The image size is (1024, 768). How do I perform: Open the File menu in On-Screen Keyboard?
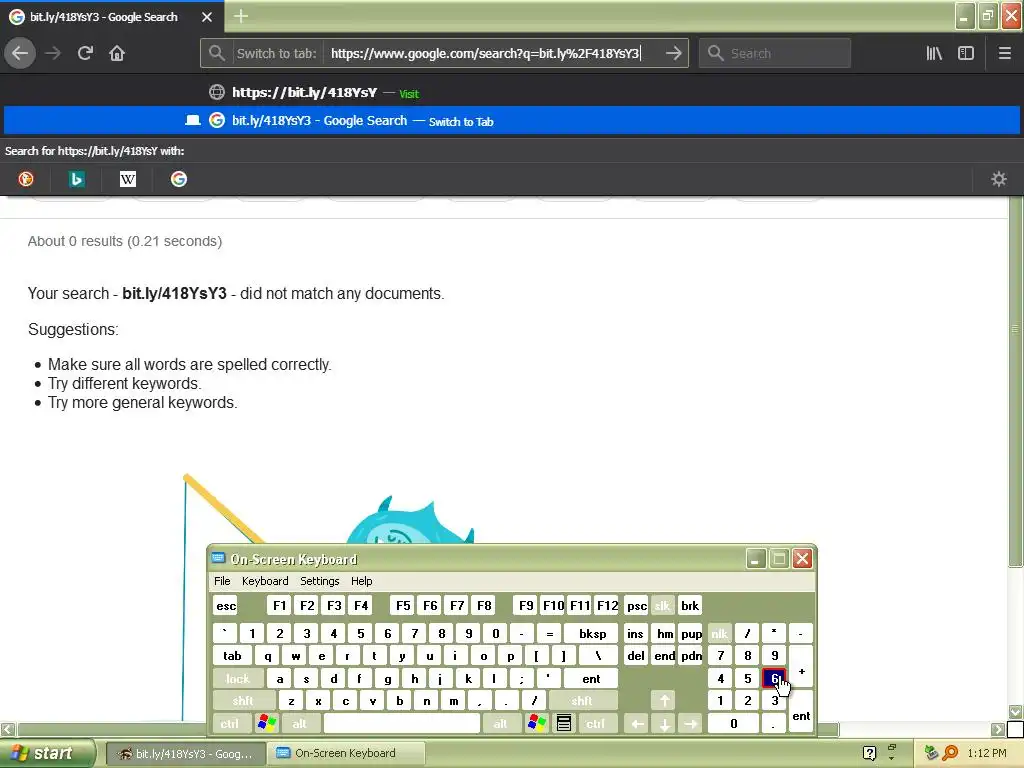[x=222, y=581]
